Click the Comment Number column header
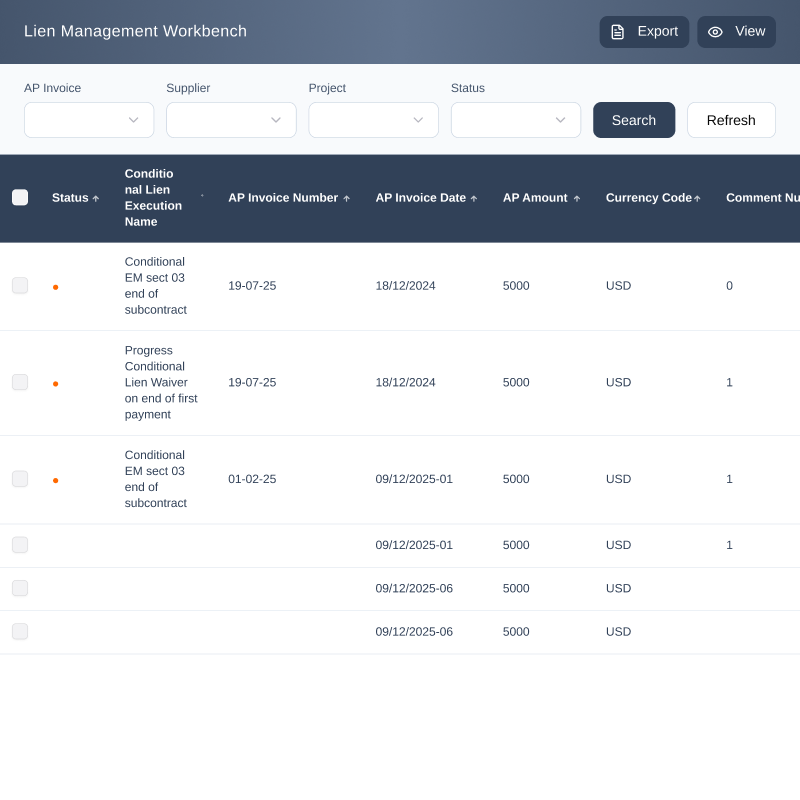800x800 pixels. pyautogui.click(x=762, y=198)
